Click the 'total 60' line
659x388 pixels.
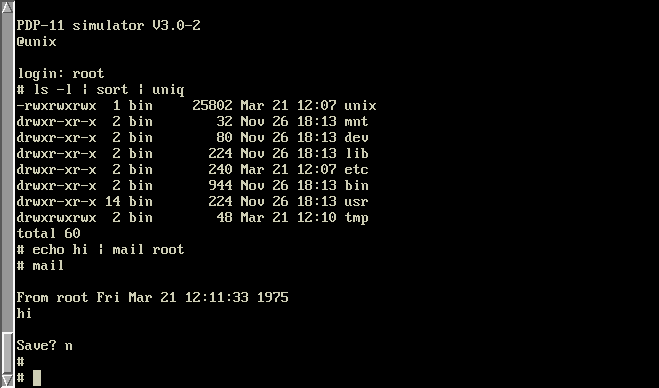tap(48, 234)
